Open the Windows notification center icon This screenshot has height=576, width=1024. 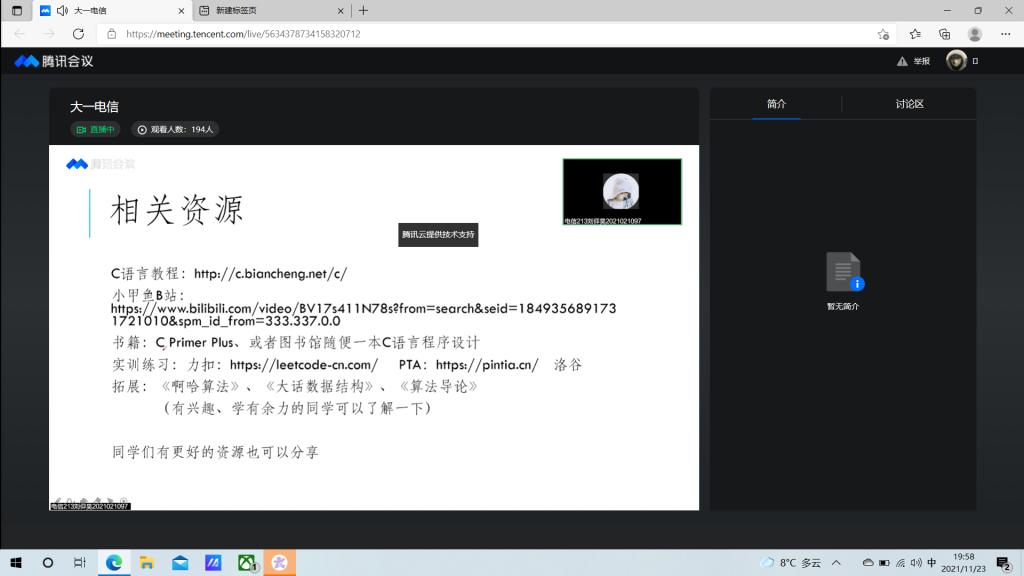click(1003, 563)
